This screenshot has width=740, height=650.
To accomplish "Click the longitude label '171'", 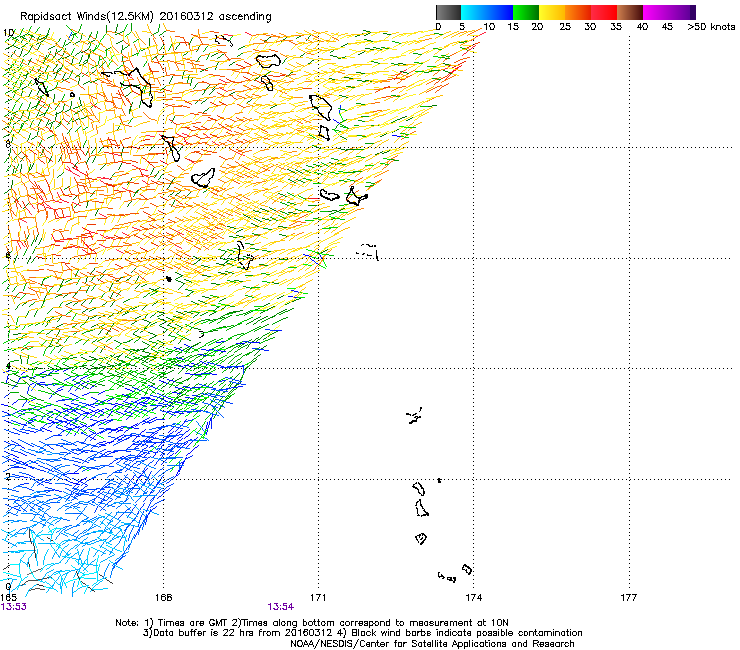I will (x=318, y=598).
